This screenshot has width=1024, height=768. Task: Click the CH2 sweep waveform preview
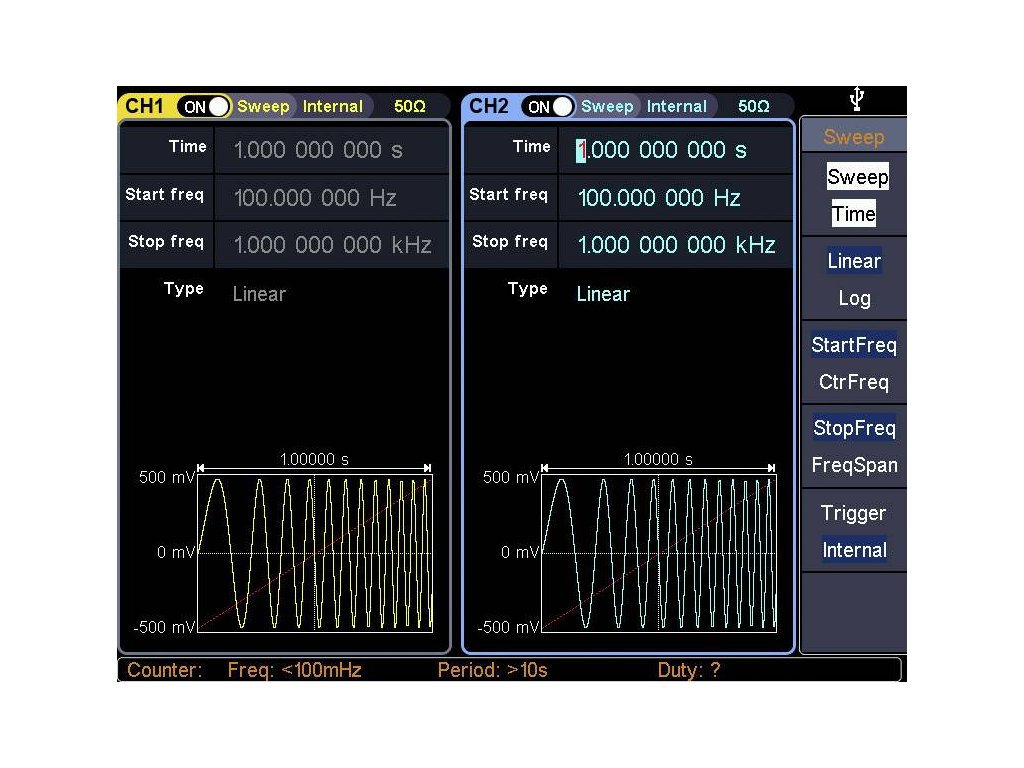tap(659, 552)
